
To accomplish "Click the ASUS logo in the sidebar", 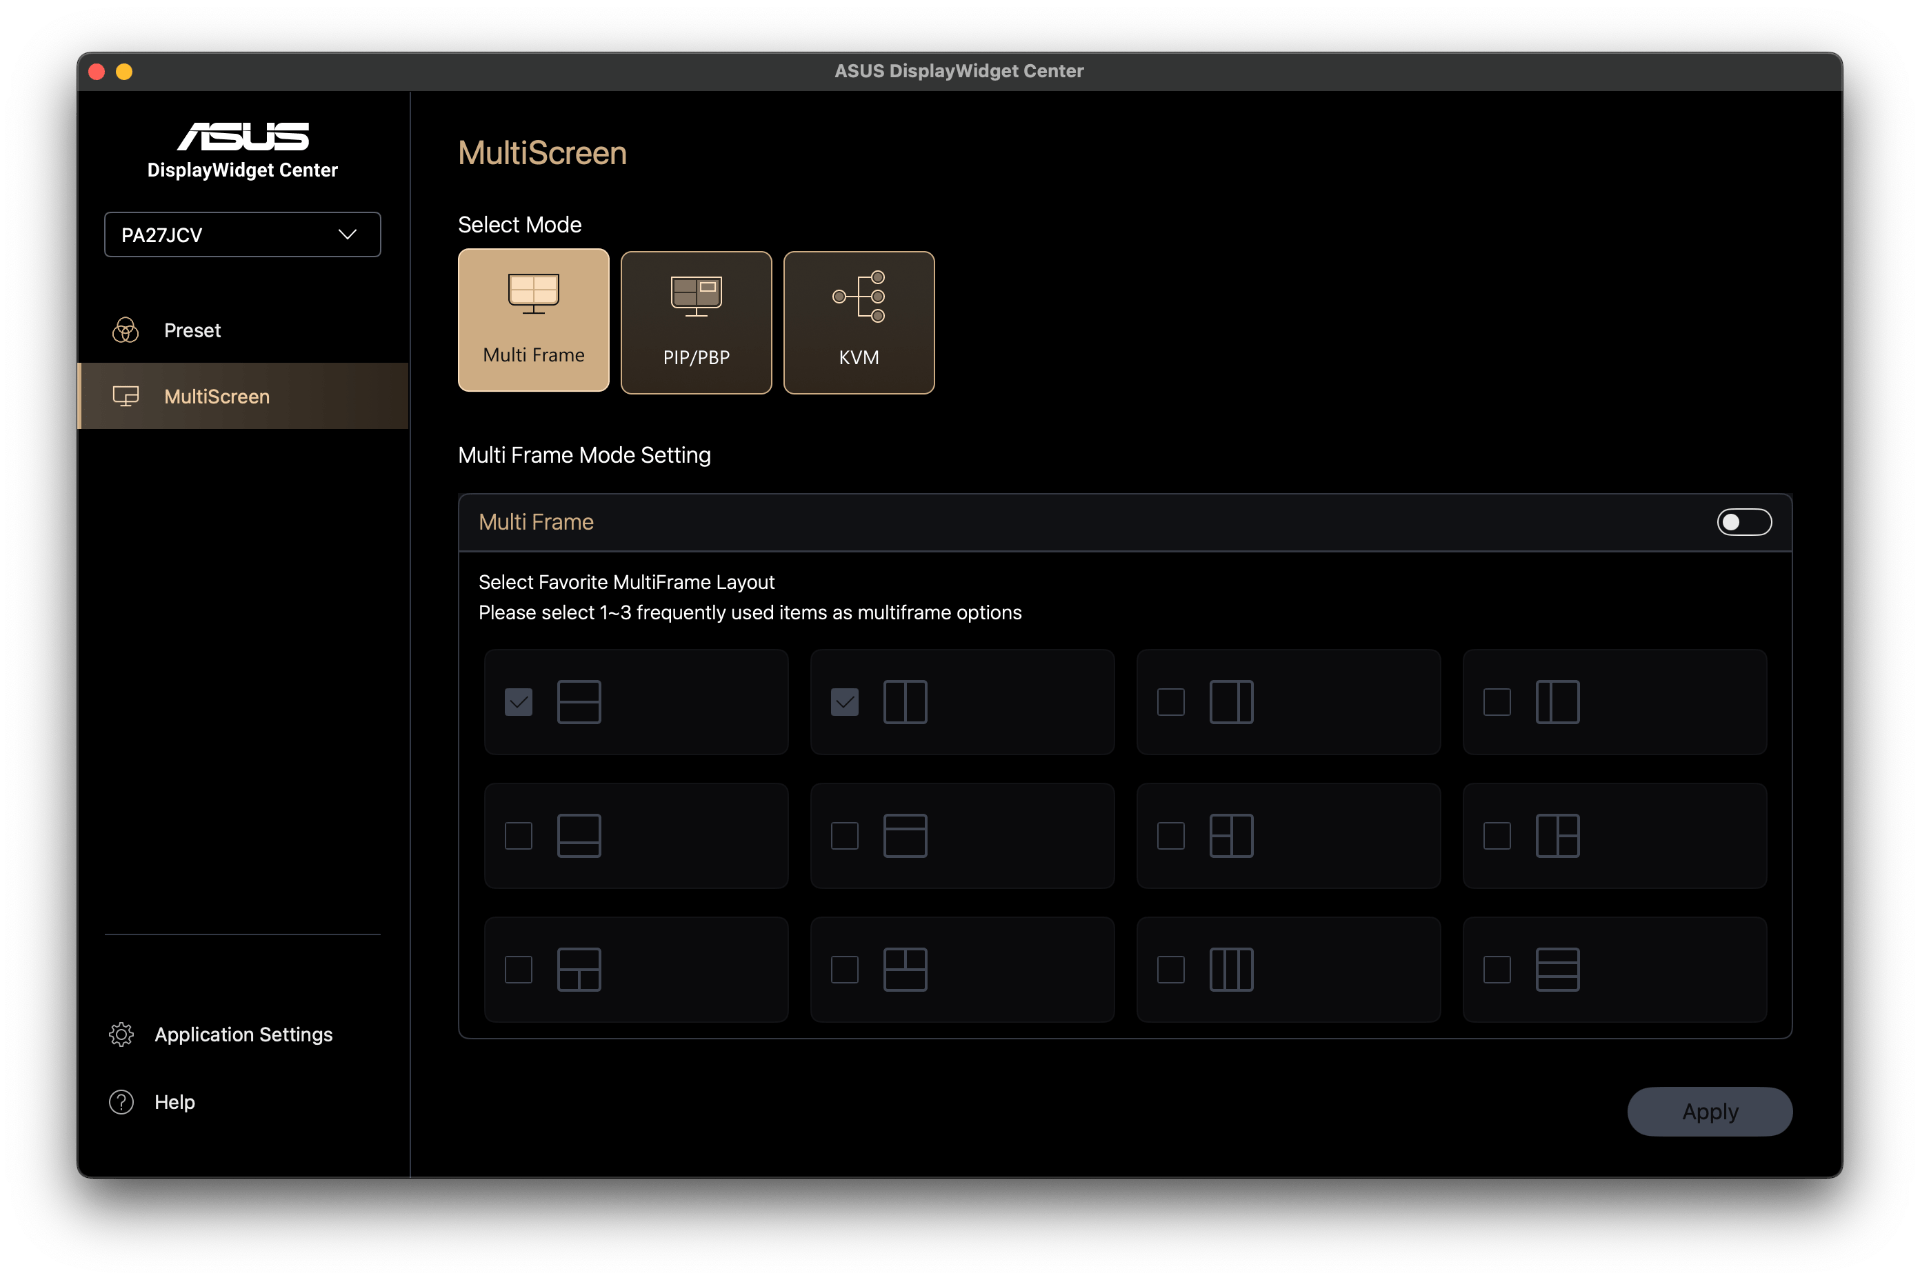I will [x=243, y=136].
